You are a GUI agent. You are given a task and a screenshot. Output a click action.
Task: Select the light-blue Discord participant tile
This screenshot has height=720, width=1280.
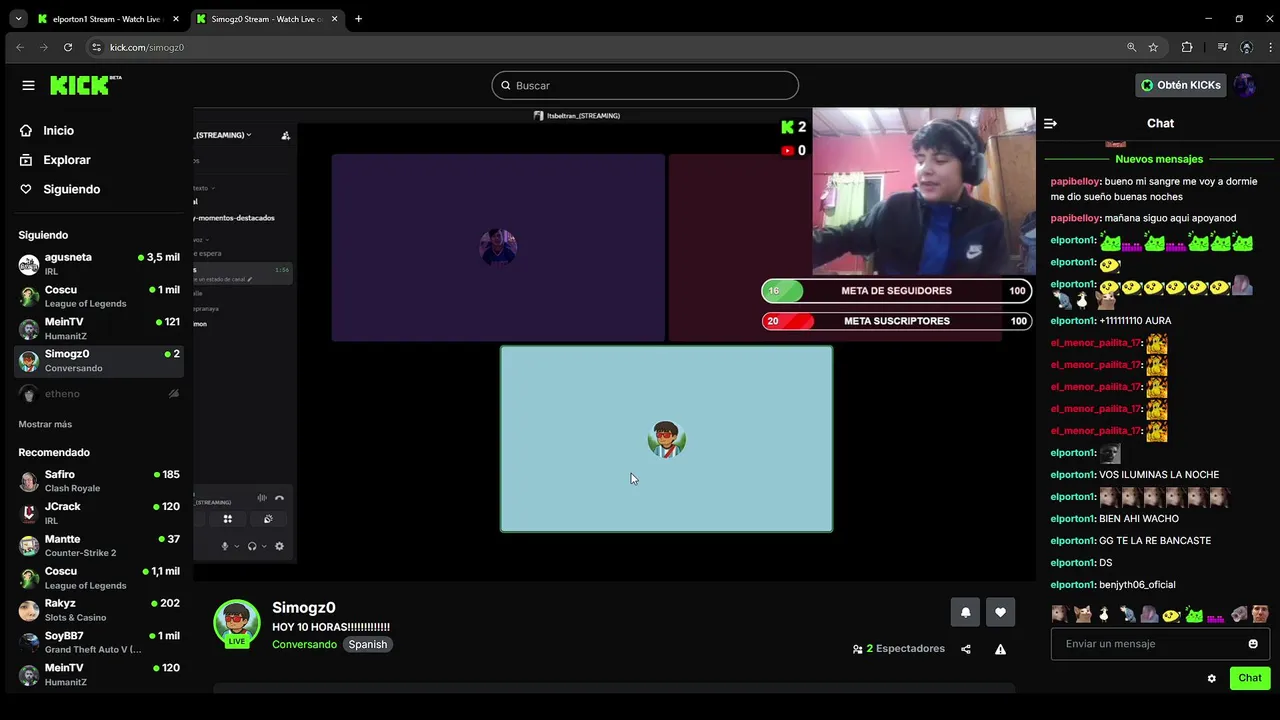point(666,439)
